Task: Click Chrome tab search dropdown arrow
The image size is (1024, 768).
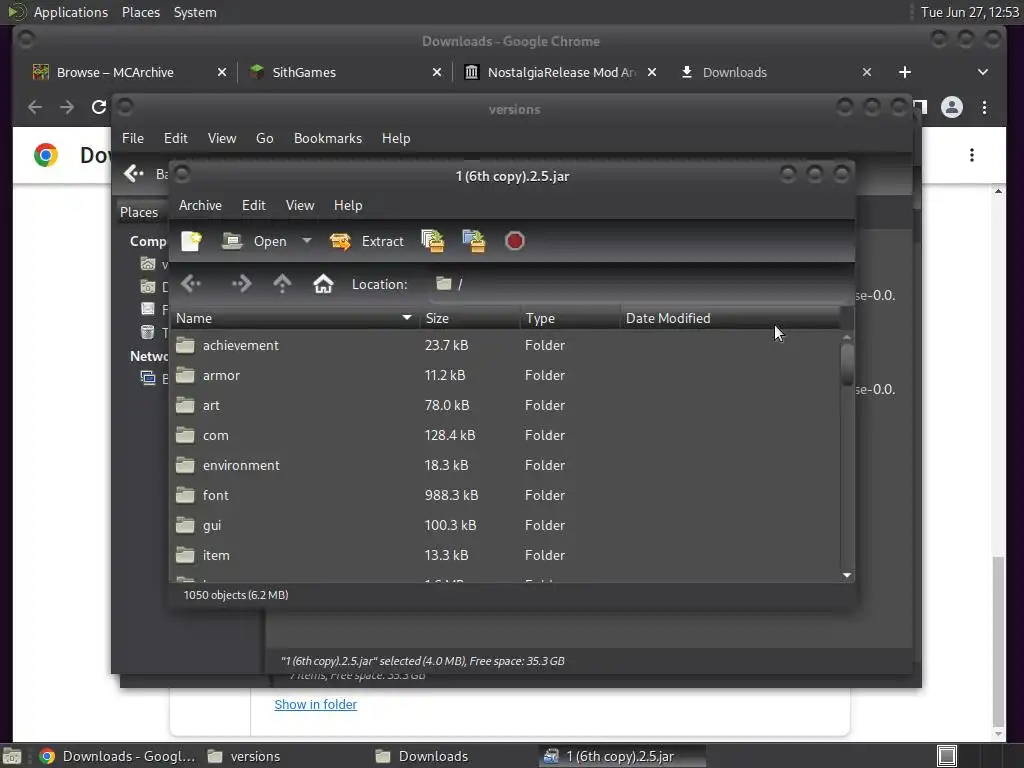Action: click(x=983, y=72)
